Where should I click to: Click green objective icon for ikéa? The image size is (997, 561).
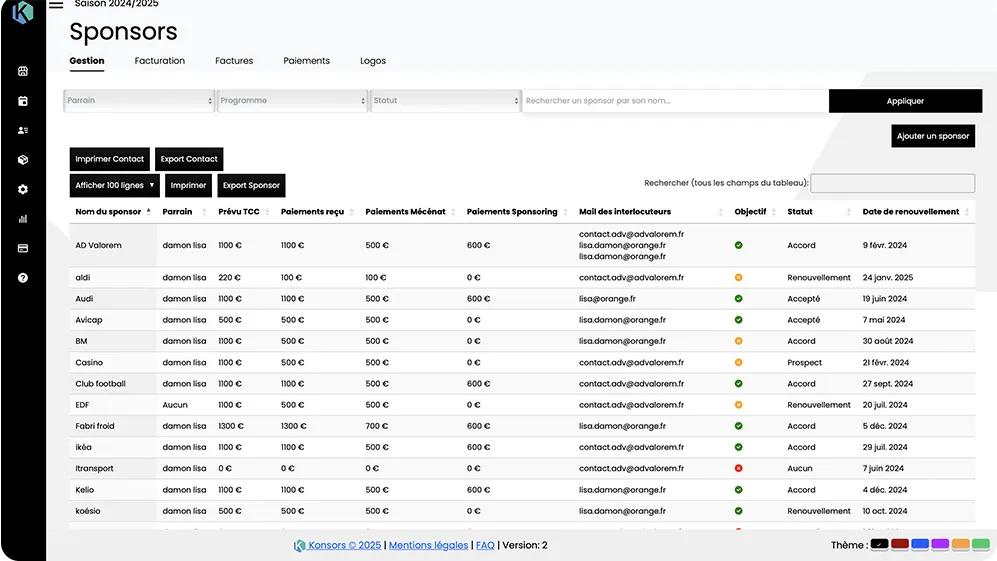click(x=738, y=447)
